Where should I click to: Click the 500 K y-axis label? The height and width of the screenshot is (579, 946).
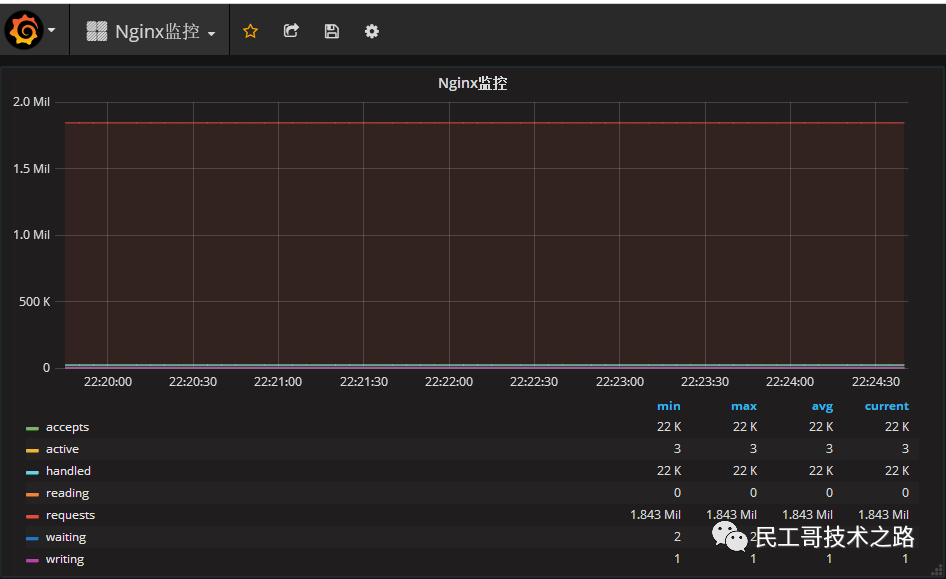click(34, 302)
